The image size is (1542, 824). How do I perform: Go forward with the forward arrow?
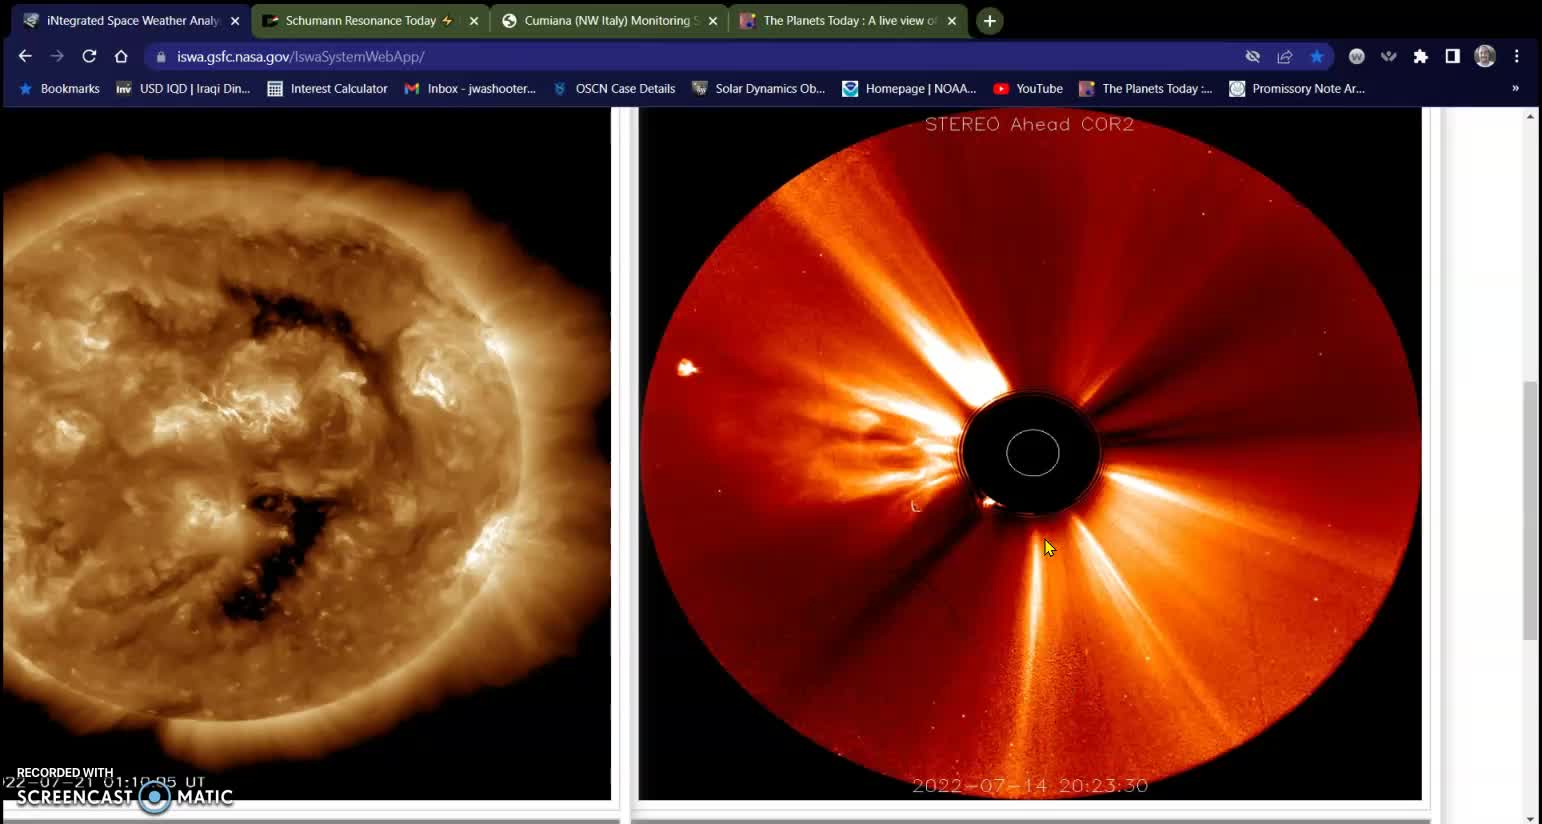point(57,57)
